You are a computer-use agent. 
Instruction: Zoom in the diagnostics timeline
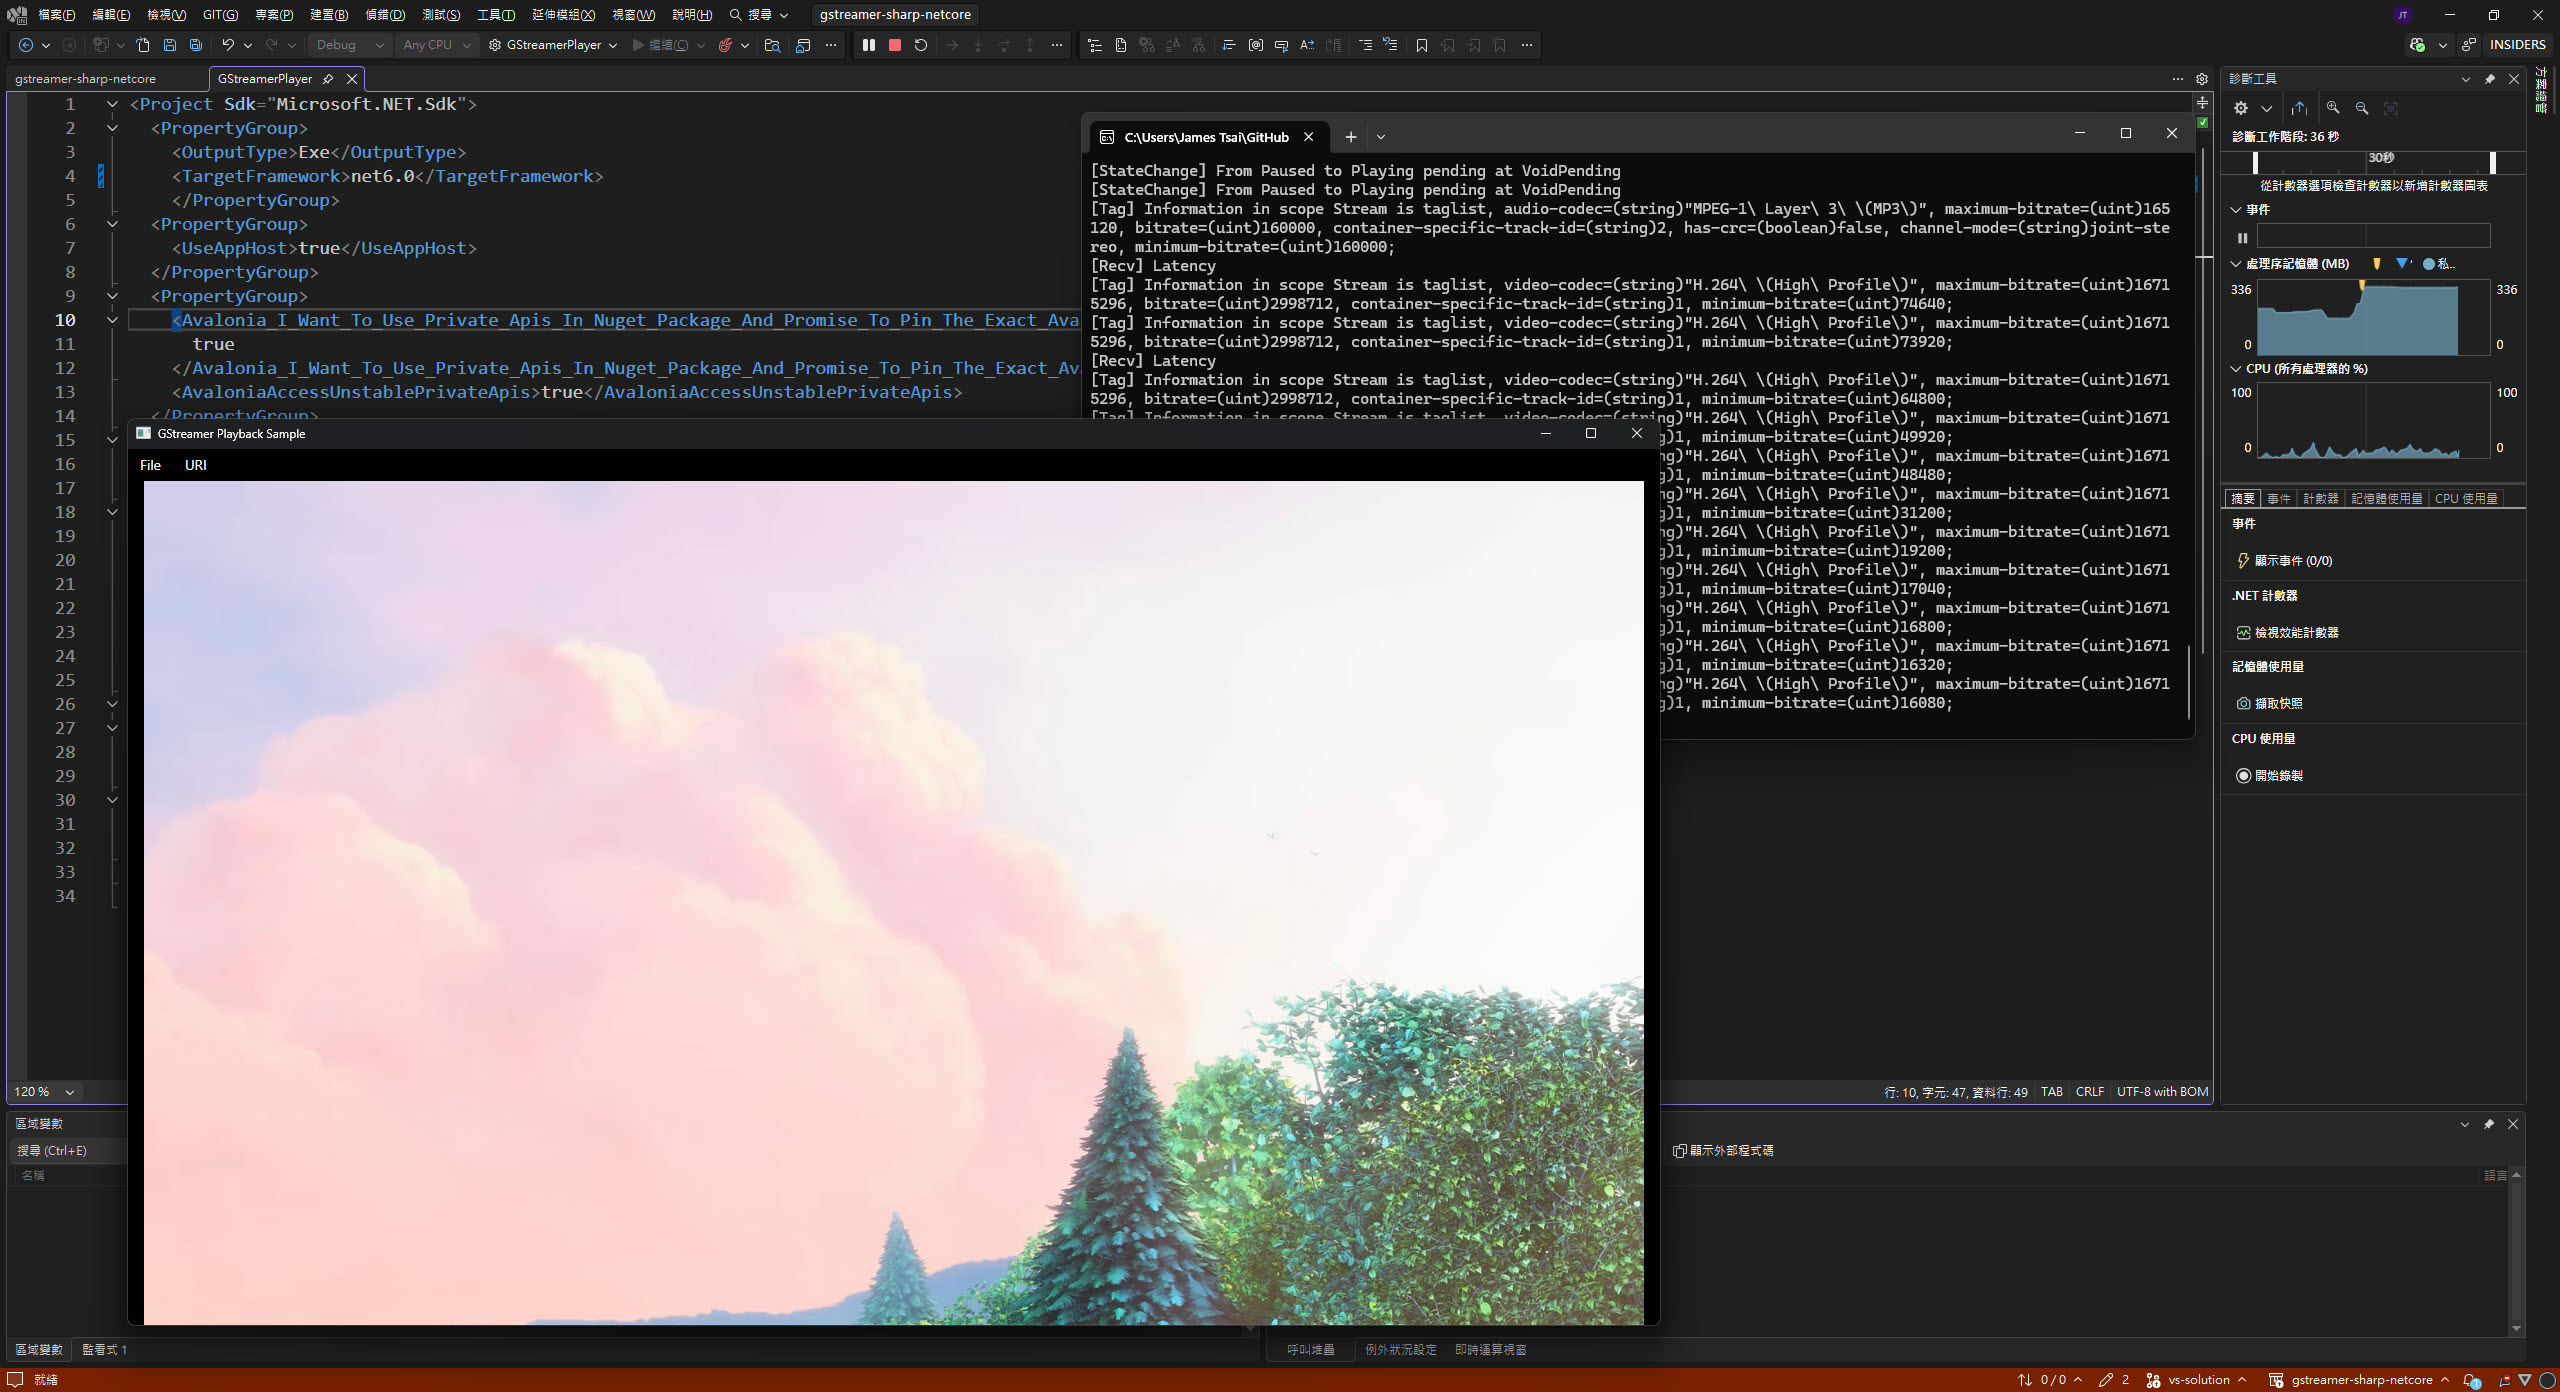tap(2333, 108)
